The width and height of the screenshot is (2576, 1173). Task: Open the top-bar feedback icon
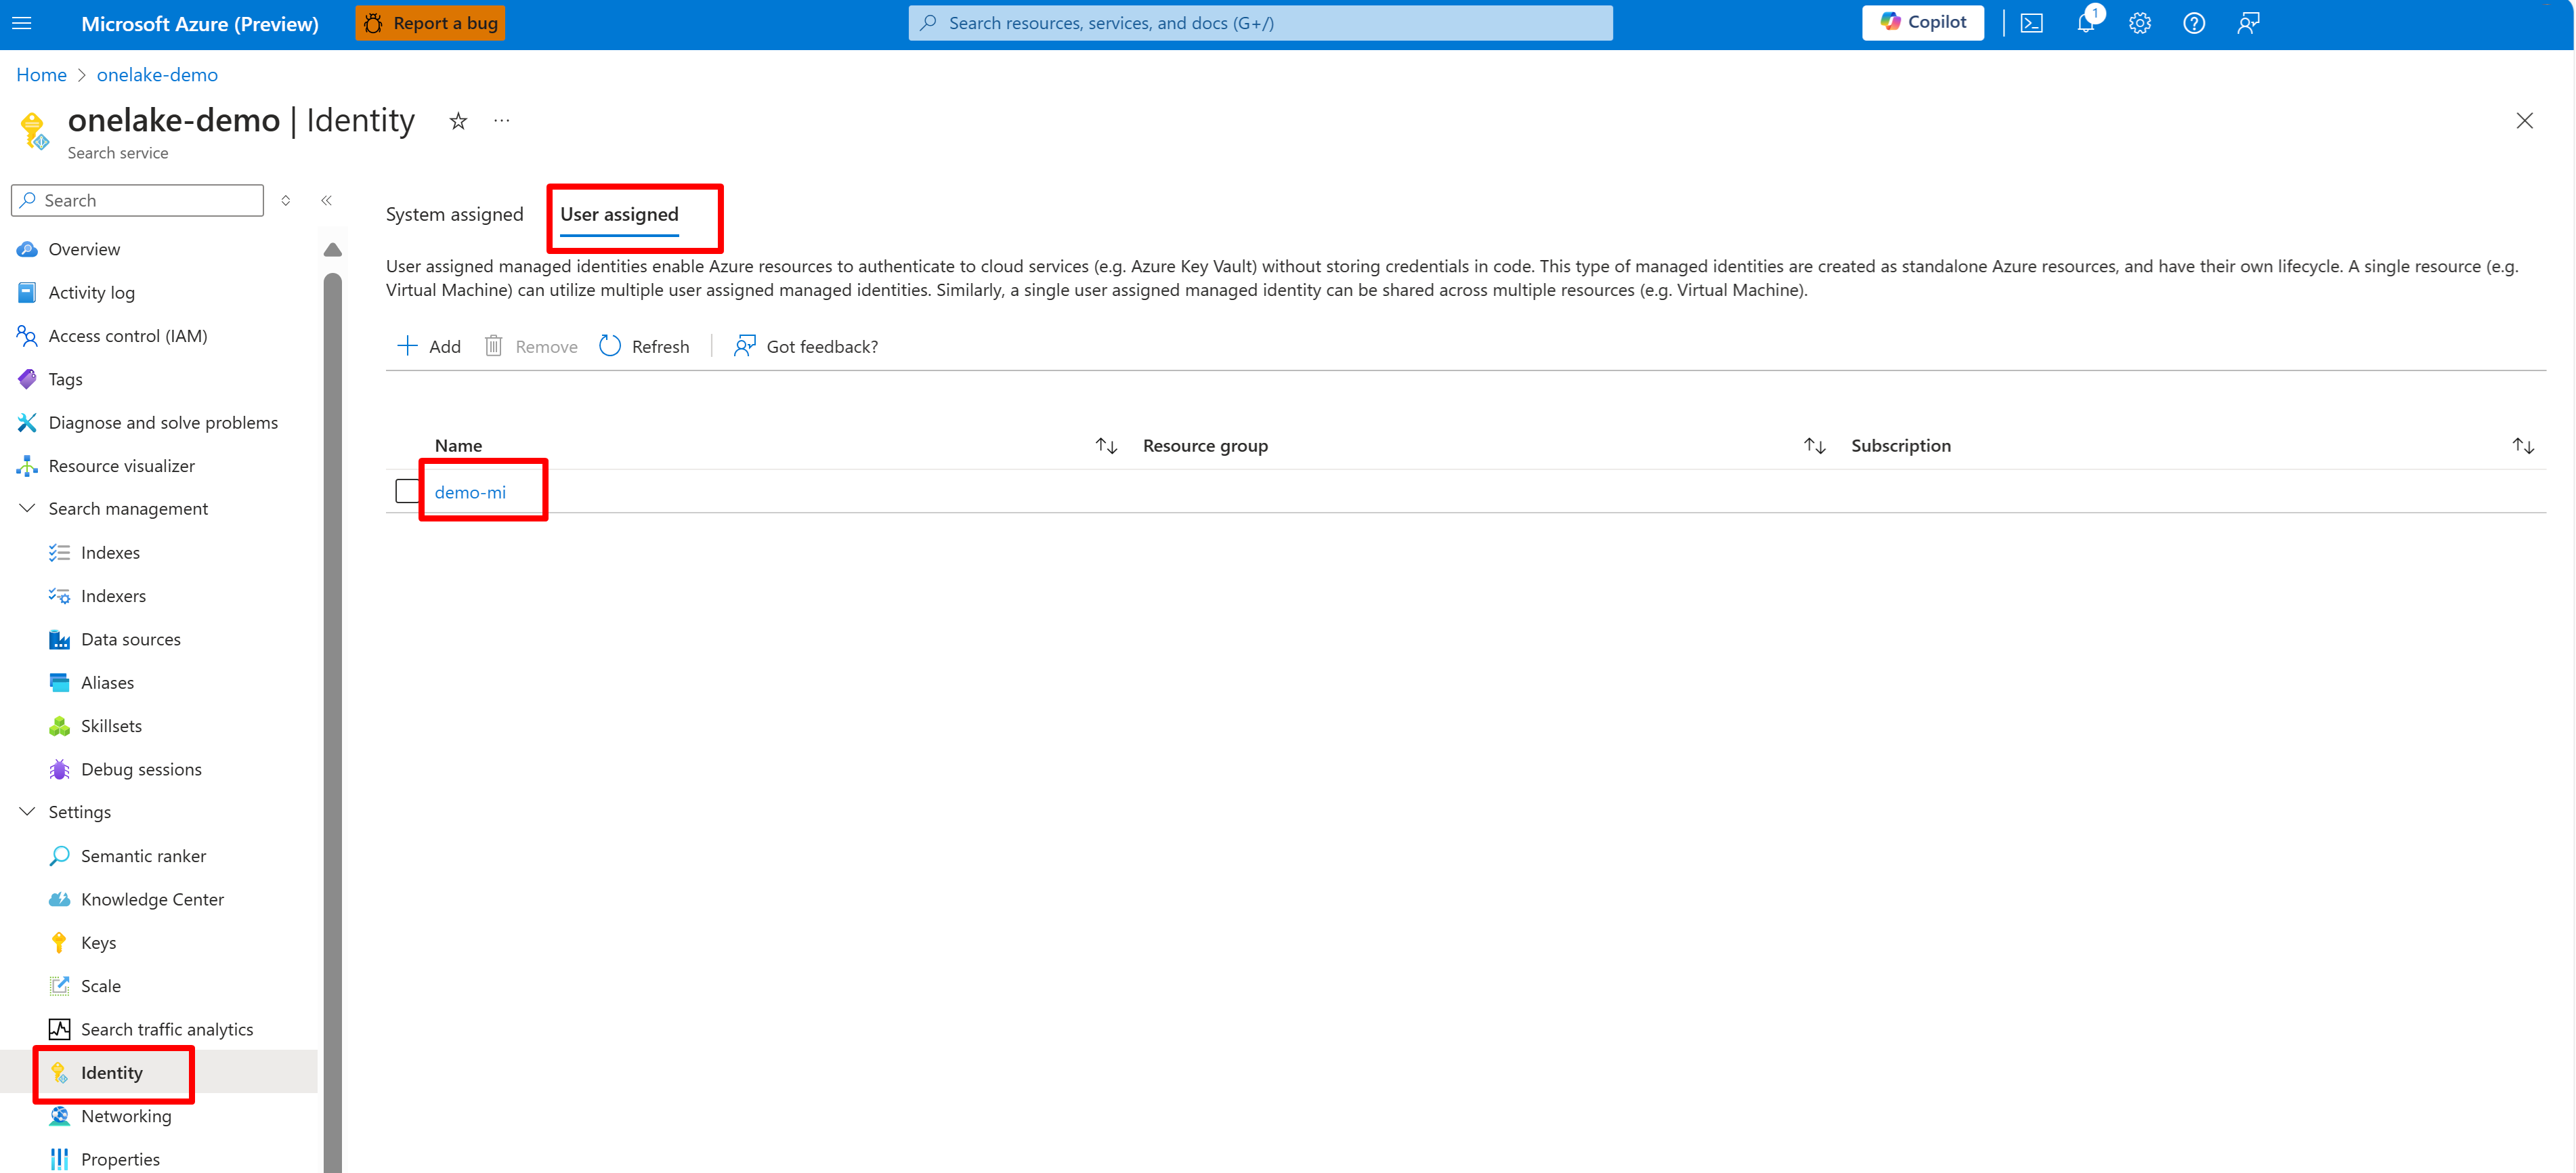pyautogui.click(x=2247, y=23)
